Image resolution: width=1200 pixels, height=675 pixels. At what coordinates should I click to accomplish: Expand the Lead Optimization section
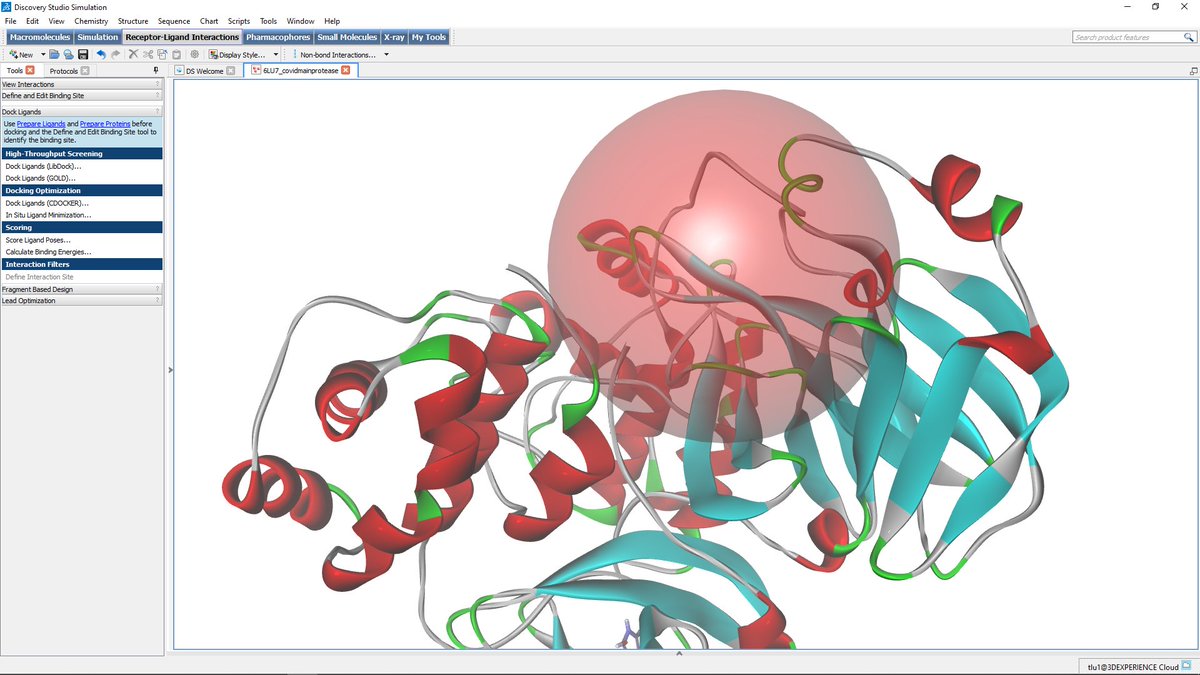point(158,300)
